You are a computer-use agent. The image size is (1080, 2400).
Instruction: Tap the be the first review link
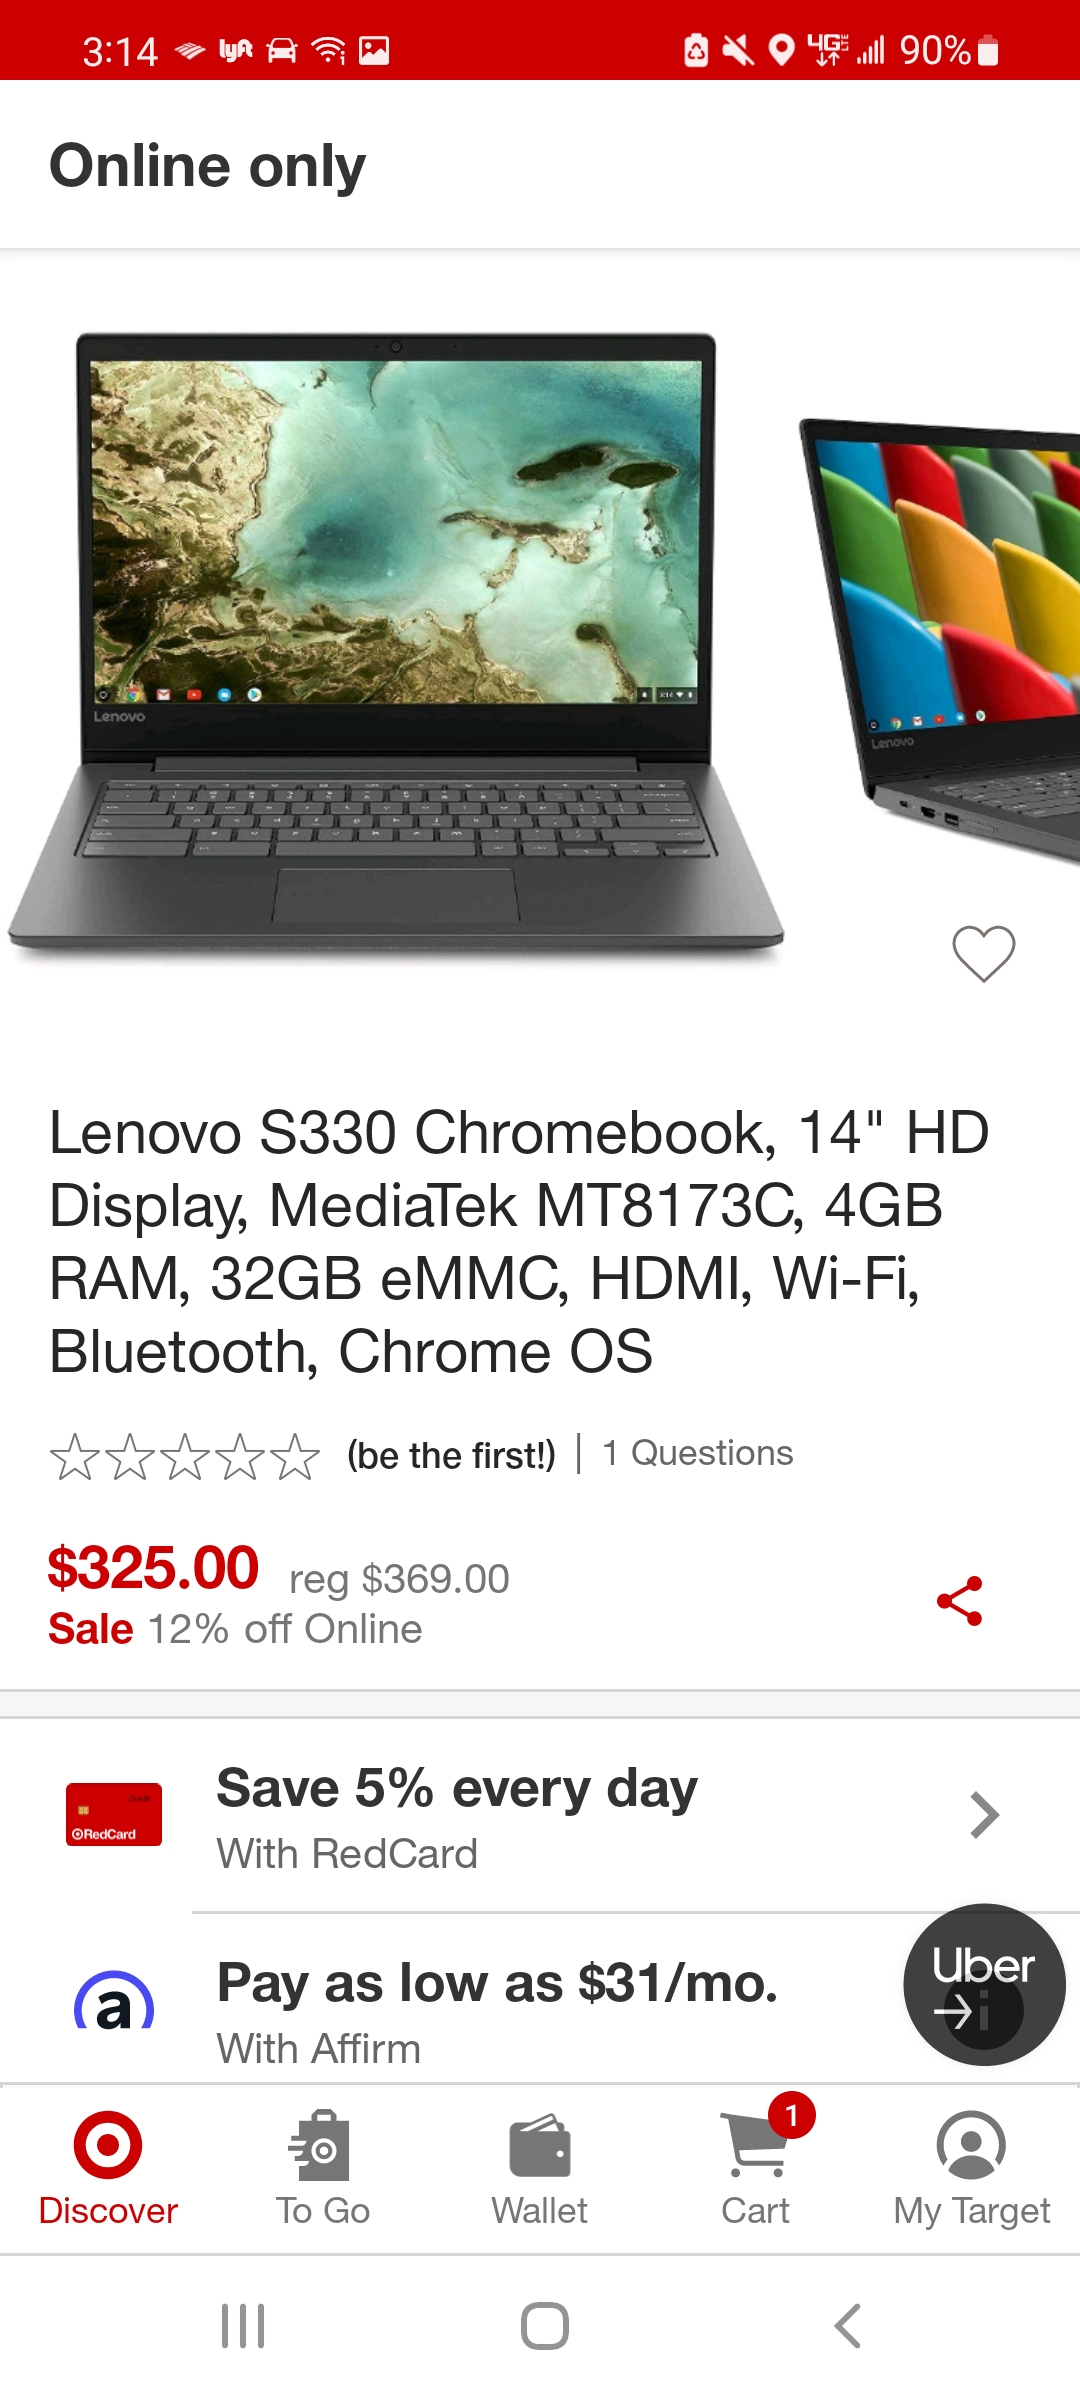[451, 1456]
